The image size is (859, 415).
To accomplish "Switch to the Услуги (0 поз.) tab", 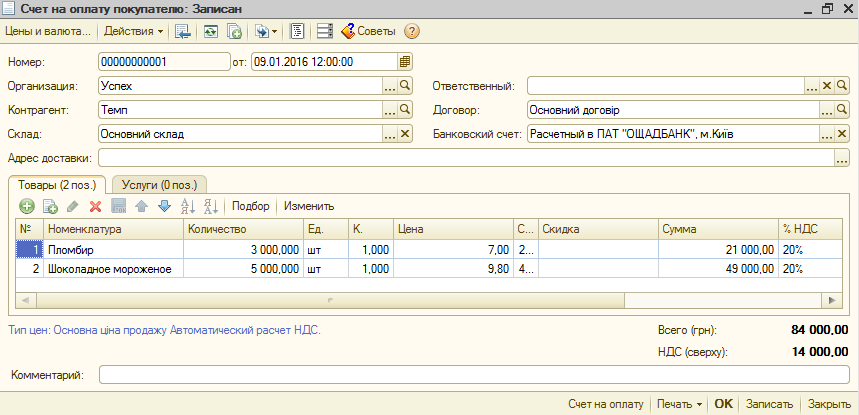I will (159, 184).
